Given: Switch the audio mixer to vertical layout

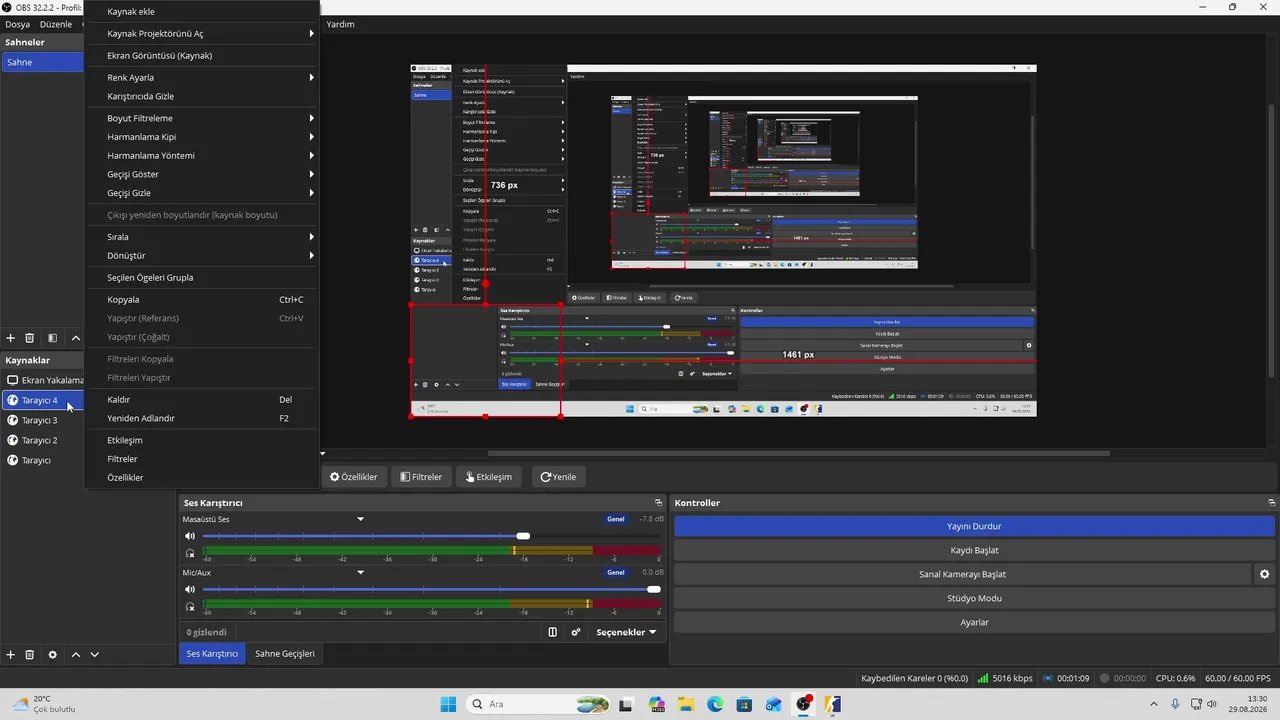Looking at the screenshot, I should click(553, 632).
